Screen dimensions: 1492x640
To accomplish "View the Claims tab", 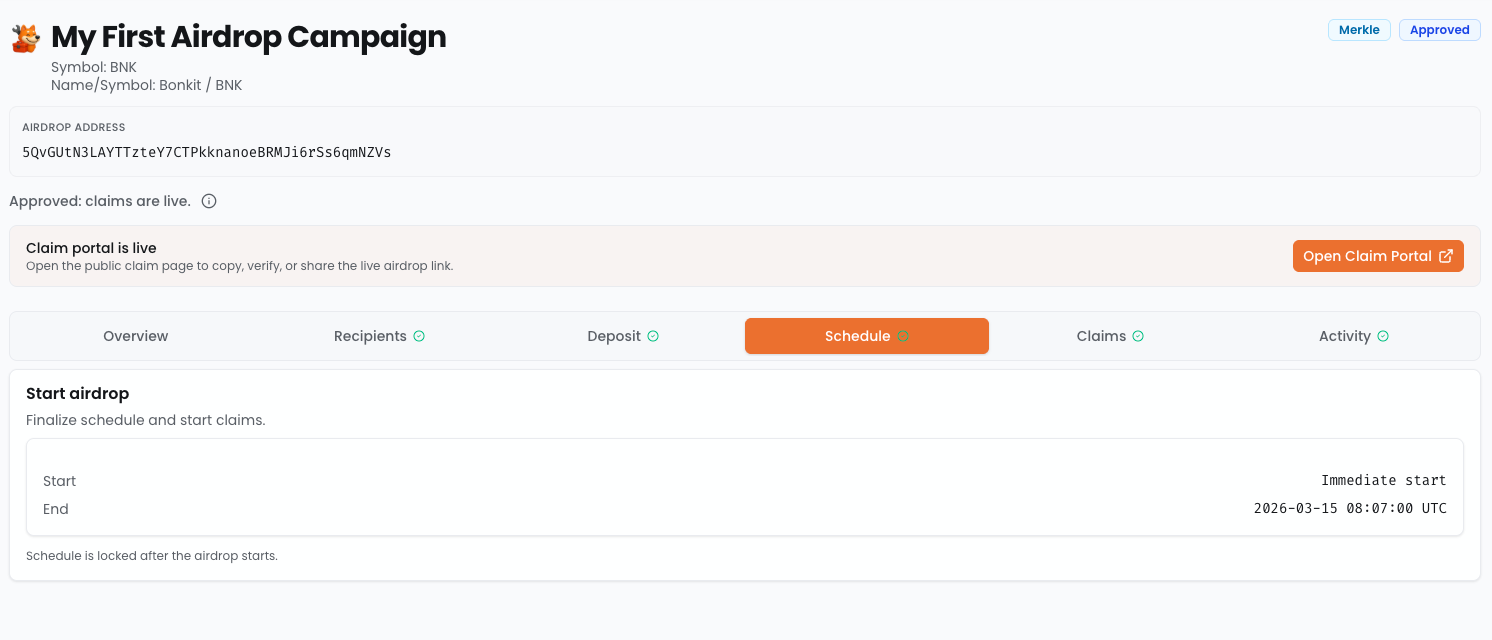I will 1101,336.
